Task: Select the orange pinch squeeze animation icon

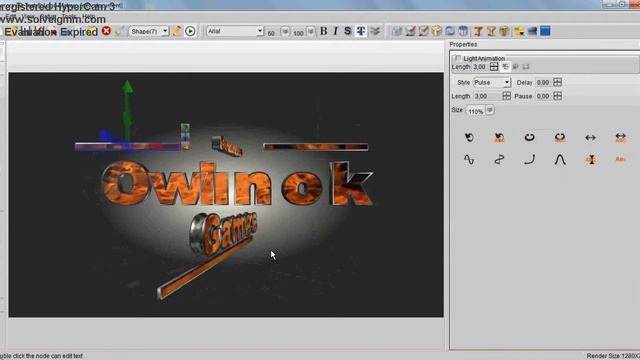Action: click(x=590, y=160)
